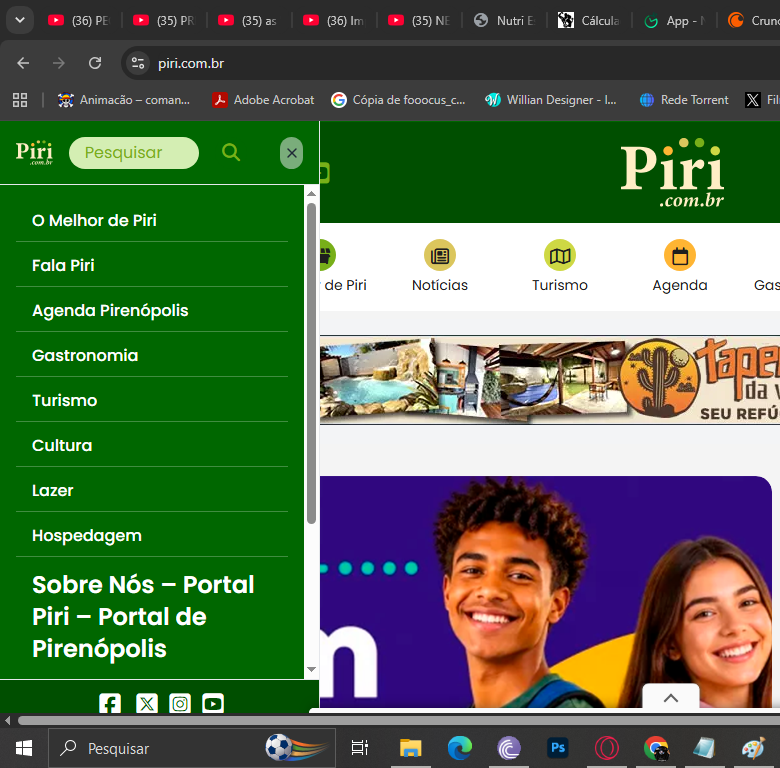Viewport: 780px width, 768px height.
Task: Switch to the (35) as YouTube tab
Action: (250, 20)
